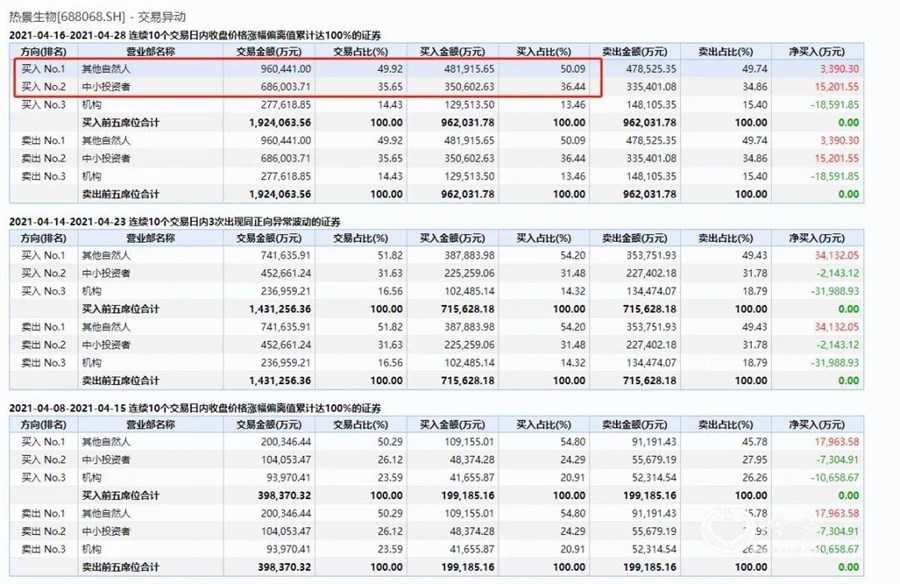Select 16.56 in the 买入 No.3 row
The image size is (900, 584).
point(390,291)
